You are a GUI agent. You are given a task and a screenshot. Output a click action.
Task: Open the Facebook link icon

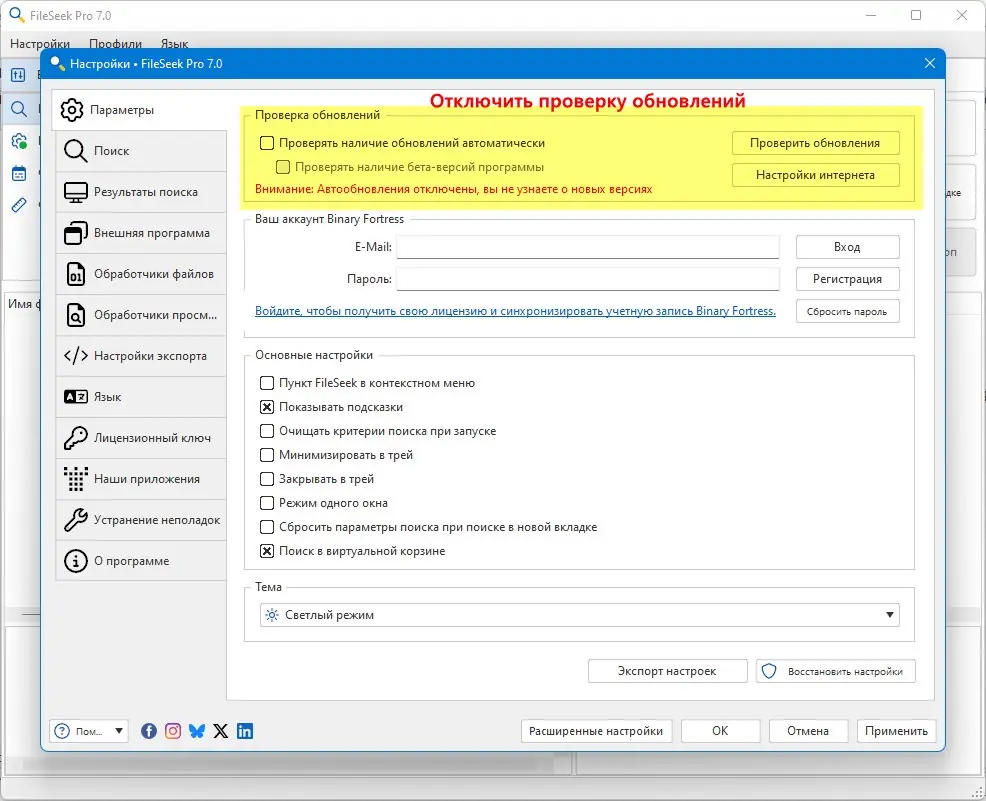coord(149,731)
